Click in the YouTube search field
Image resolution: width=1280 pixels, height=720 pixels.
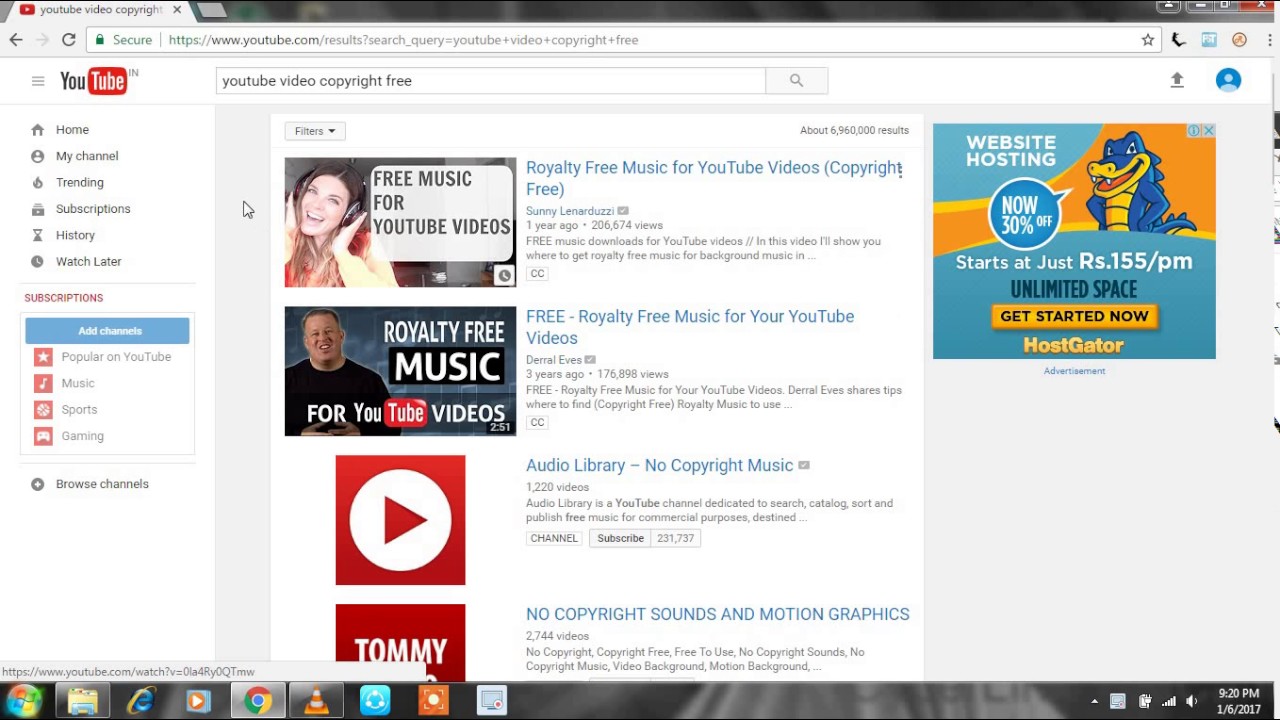(x=490, y=81)
